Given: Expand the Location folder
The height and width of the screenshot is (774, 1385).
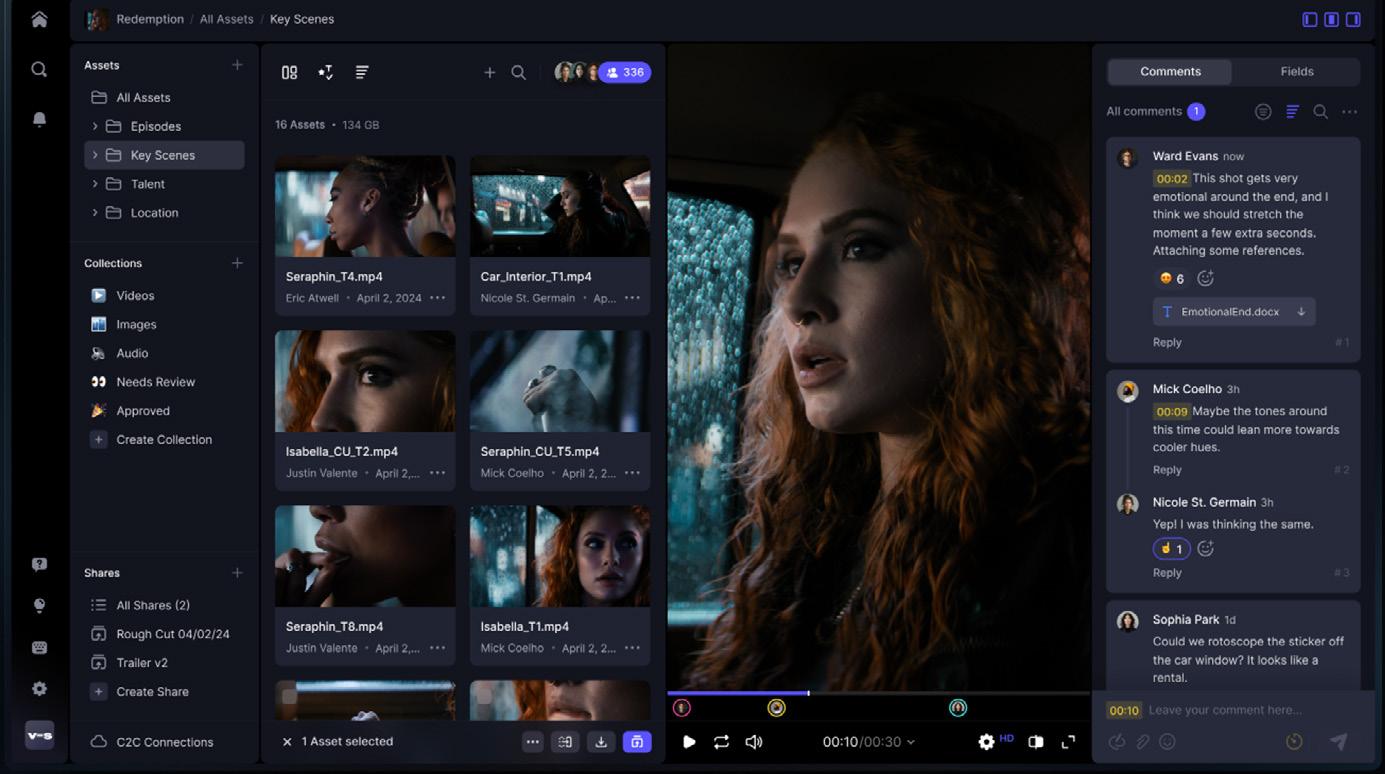Looking at the screenshot, I should pos(95,213).
